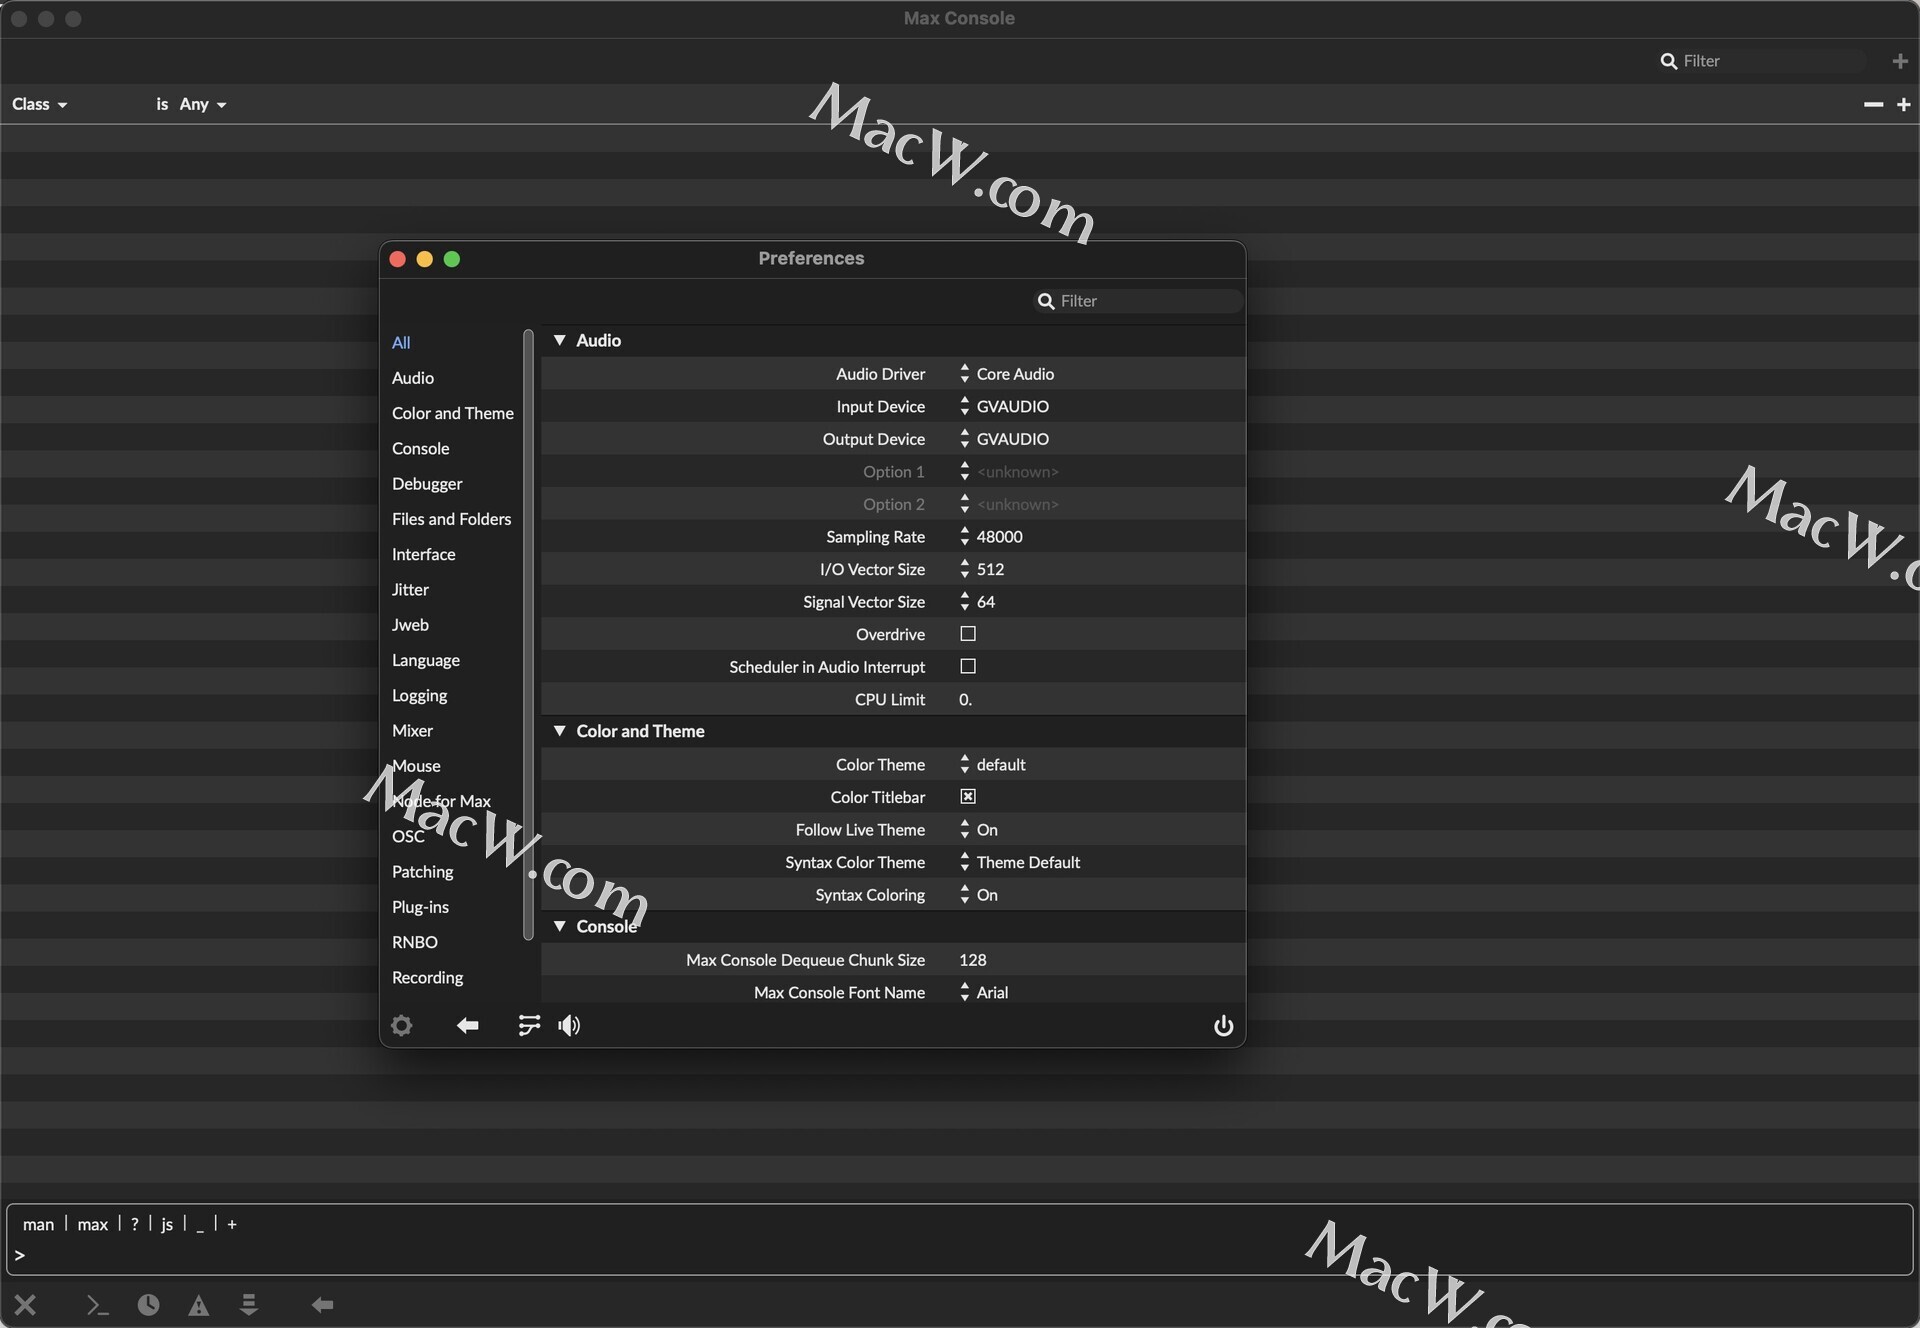
Task: Click the stacked lines down-arrow icon in console toolbar
Action: tap(249, 1304)
